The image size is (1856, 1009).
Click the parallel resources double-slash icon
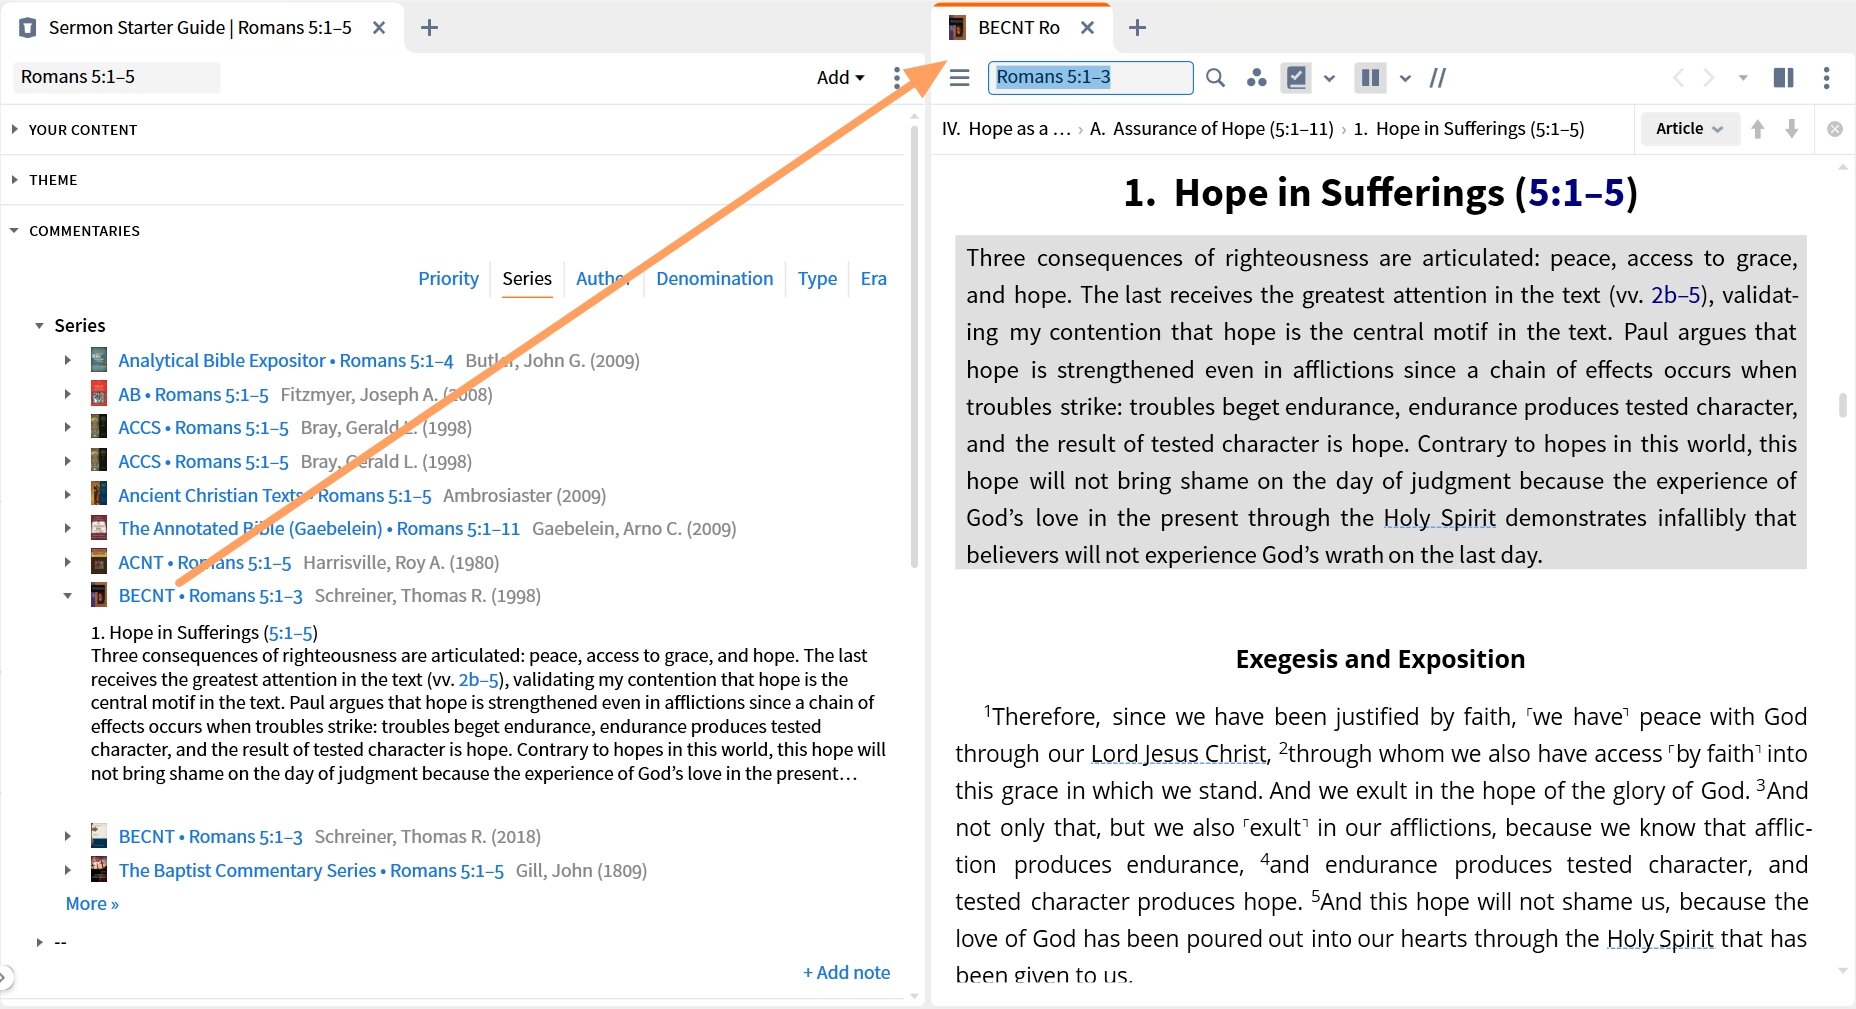coord(1438,78)
